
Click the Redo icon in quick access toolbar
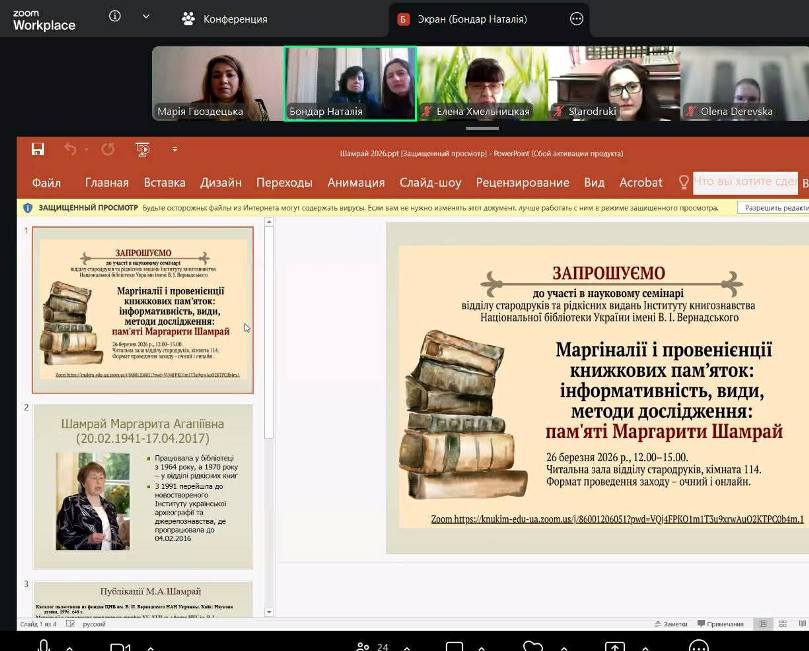pyautogui.click(x=107, y=150)
